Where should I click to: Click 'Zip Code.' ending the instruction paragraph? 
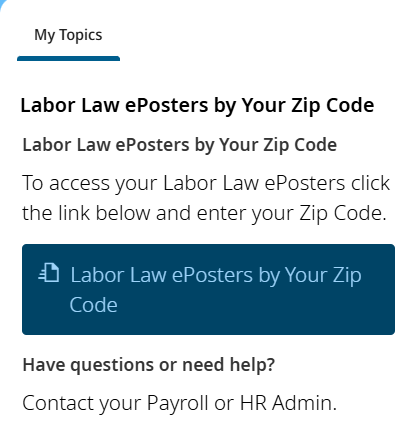[343, 213]
